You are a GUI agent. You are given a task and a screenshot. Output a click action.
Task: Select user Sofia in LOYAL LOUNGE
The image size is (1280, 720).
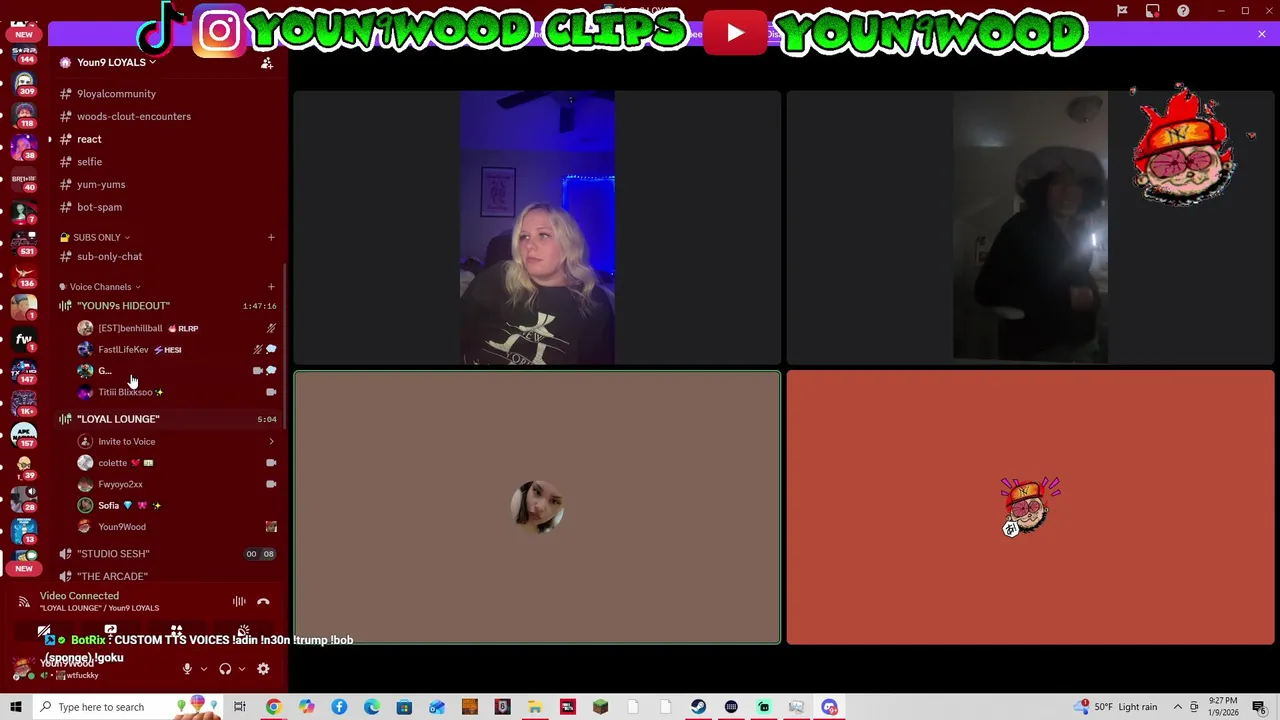tap(108, 505)
